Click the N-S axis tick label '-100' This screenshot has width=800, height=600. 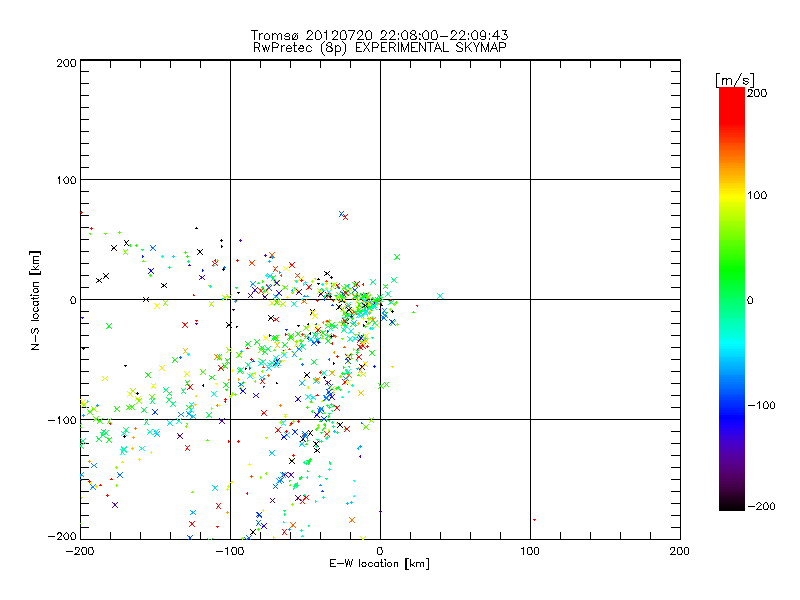click(62, 420)
